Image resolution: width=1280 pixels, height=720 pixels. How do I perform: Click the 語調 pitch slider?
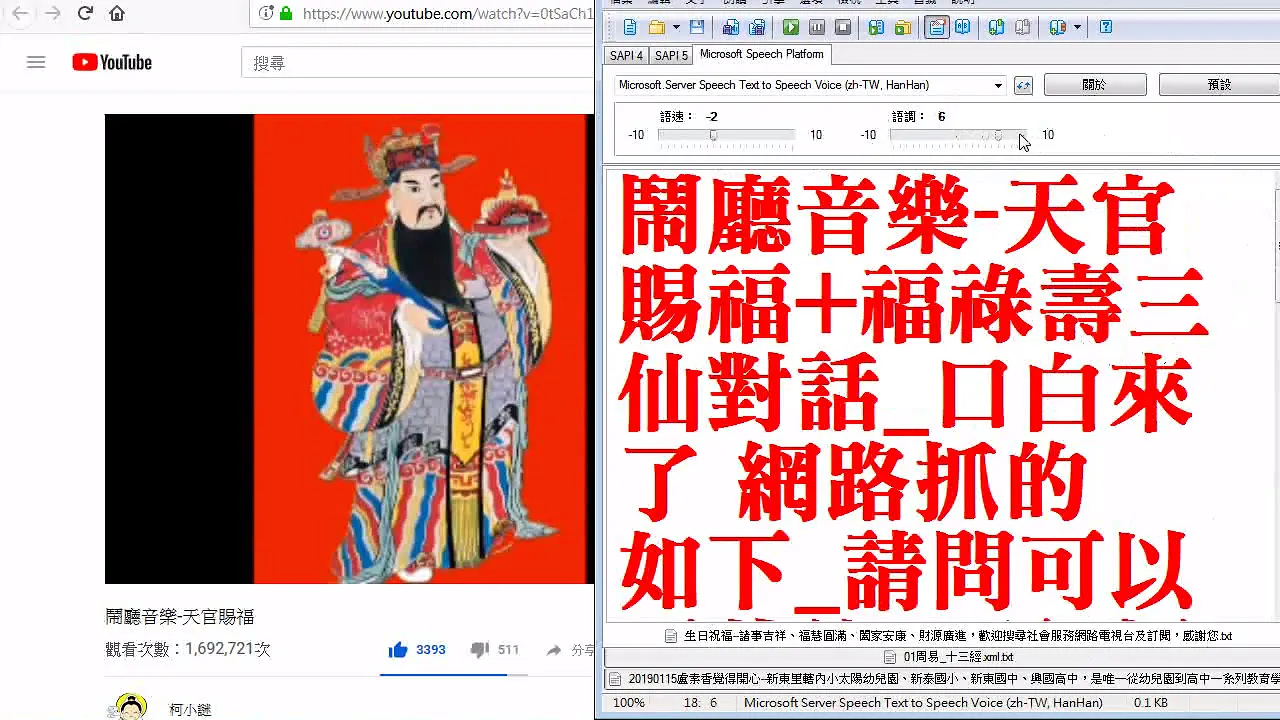coord(958,135)
